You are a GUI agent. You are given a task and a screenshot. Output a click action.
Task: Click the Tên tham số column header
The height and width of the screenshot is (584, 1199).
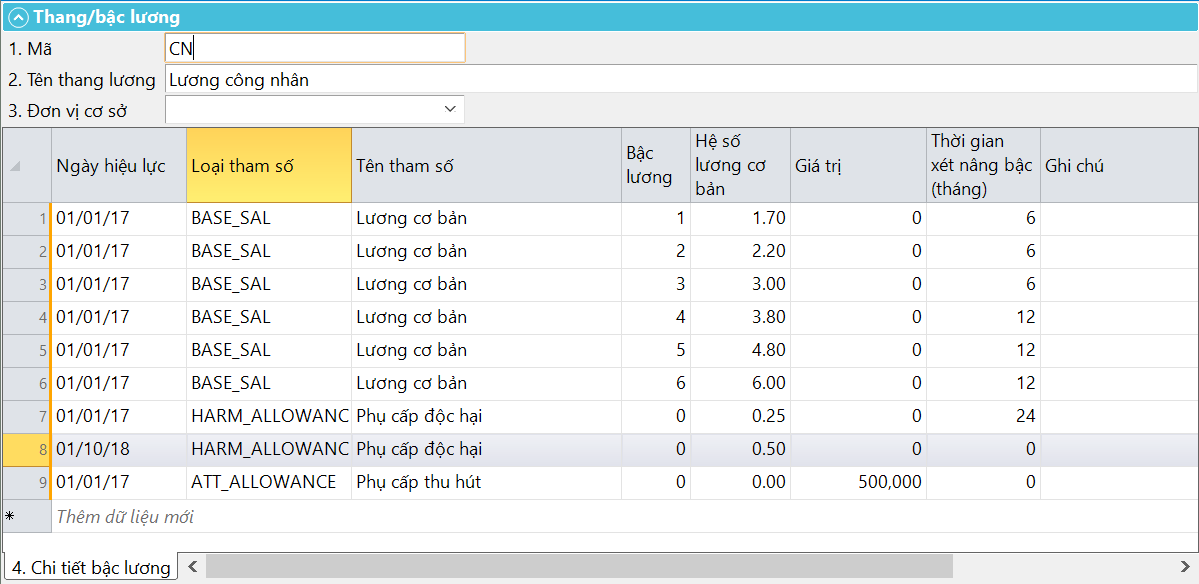(x=485, y=166)
